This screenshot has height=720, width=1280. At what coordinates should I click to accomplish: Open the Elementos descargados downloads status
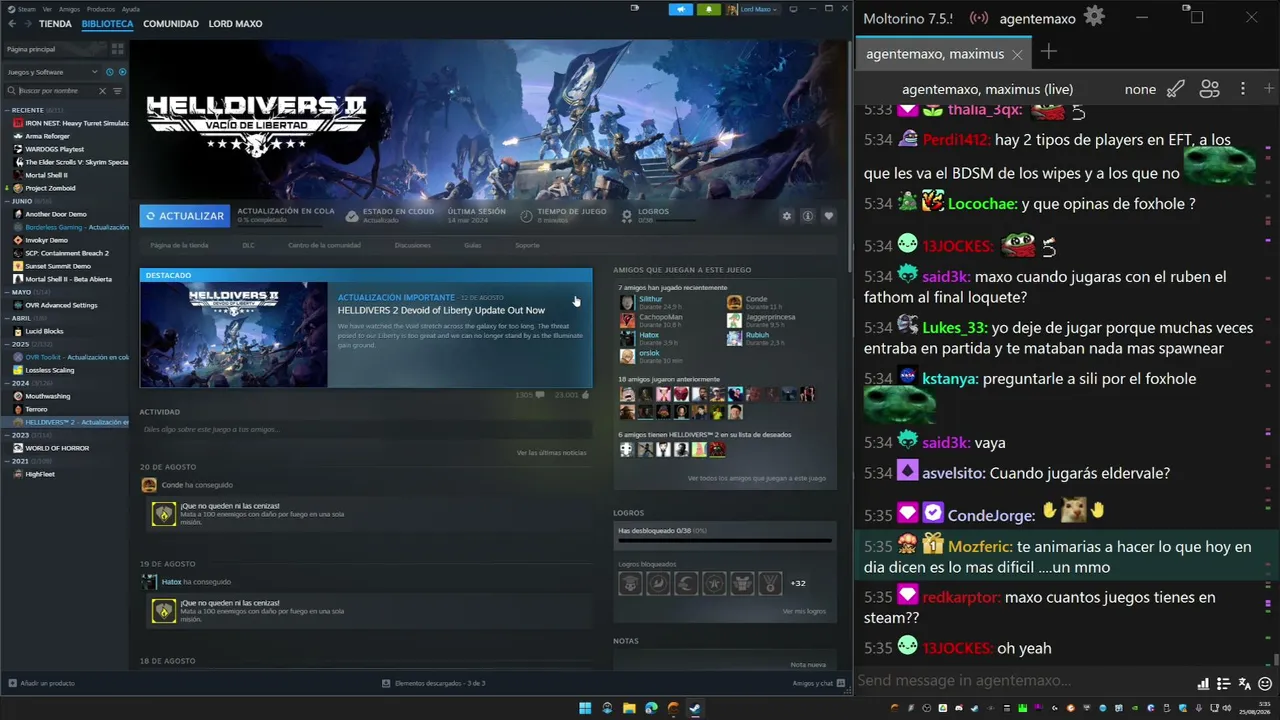[x=434, y=683]
